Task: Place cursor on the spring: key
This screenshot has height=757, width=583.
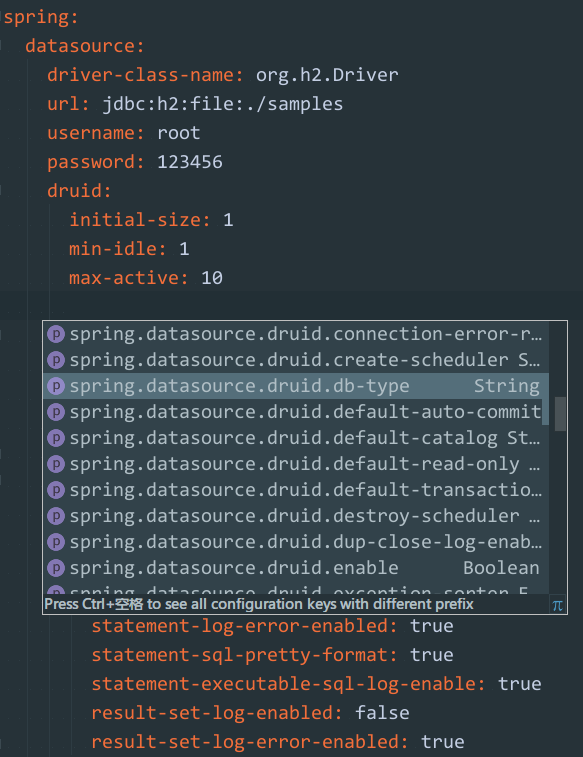Action: [x=41, y=18]
